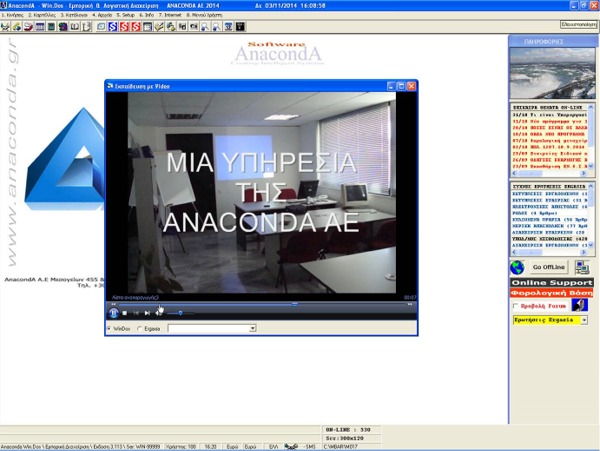Expand the yellow Ερωτήσεις Ergasia dropdown

pos(584,320)
